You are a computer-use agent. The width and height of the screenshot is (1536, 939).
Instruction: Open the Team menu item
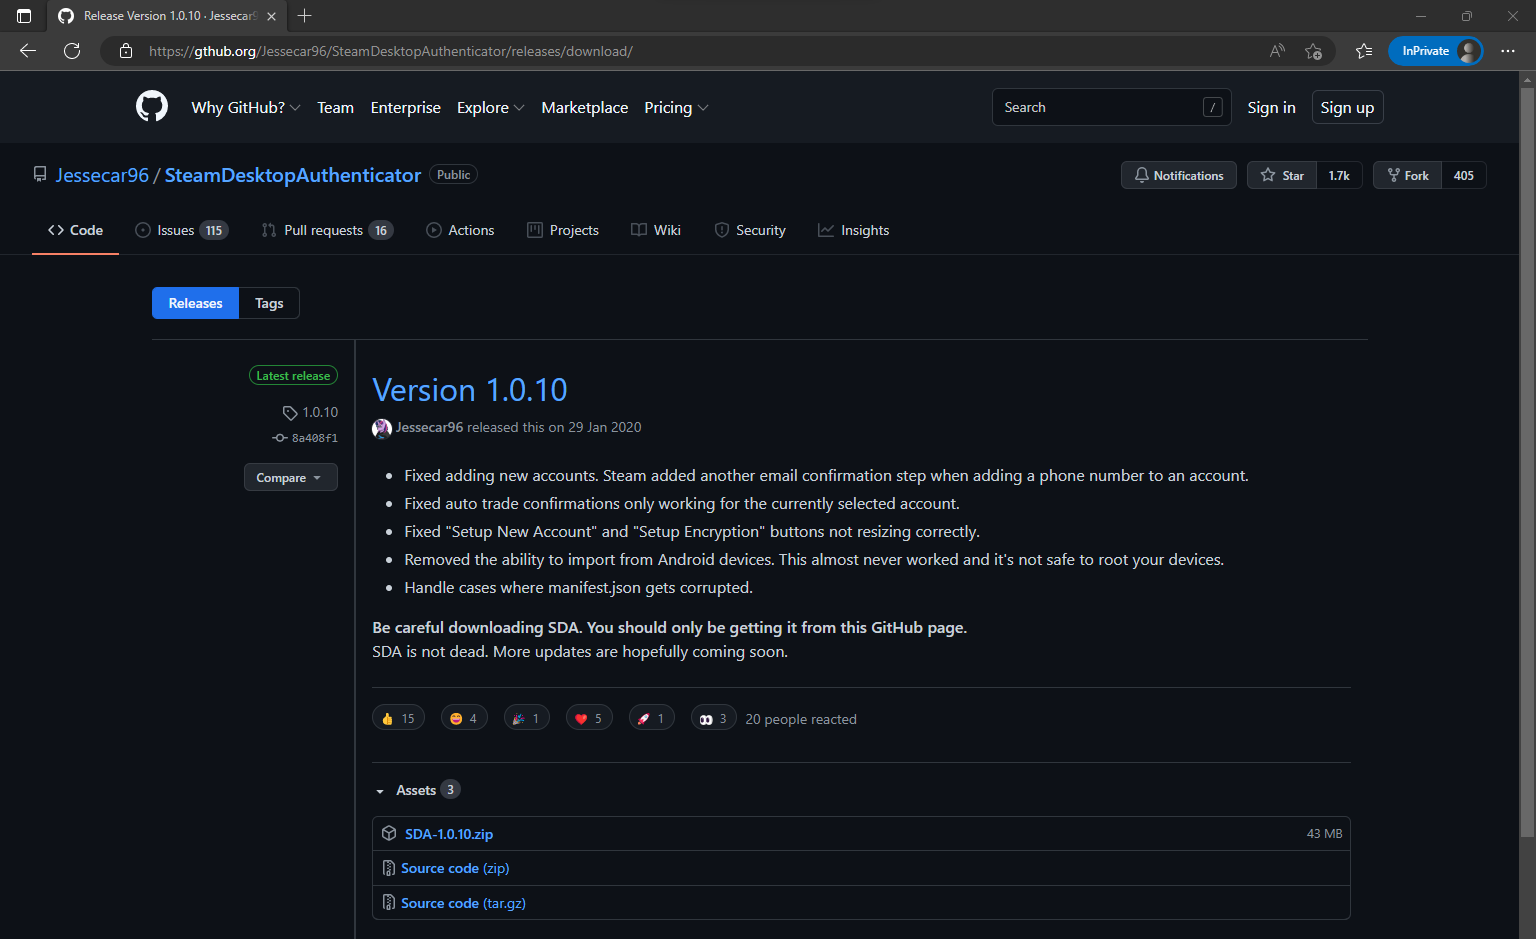click(335, 107)
